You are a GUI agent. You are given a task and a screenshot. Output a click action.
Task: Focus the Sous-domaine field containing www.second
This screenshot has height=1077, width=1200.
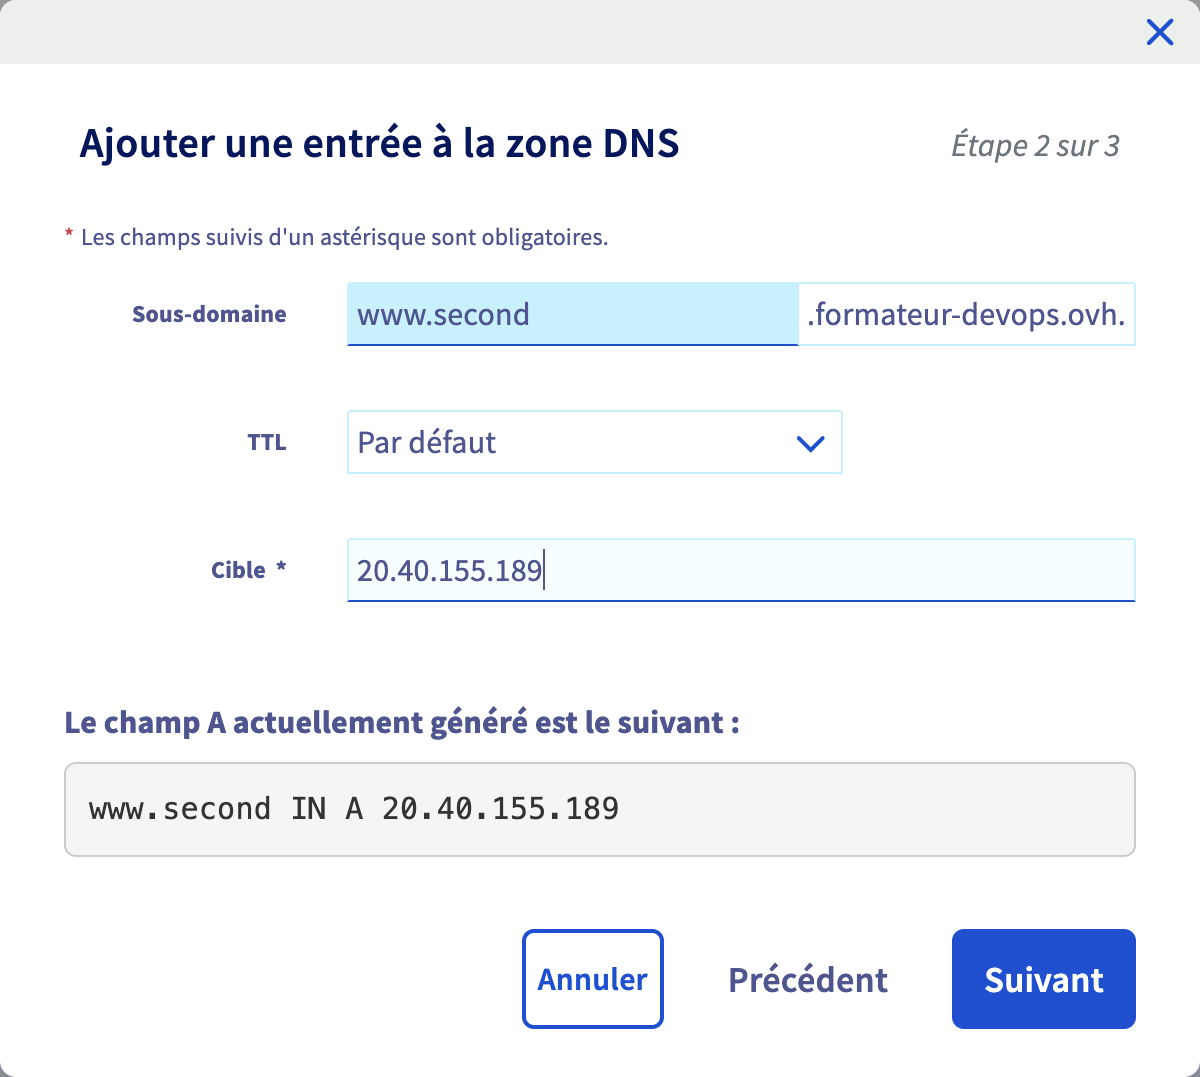(572, 314)
